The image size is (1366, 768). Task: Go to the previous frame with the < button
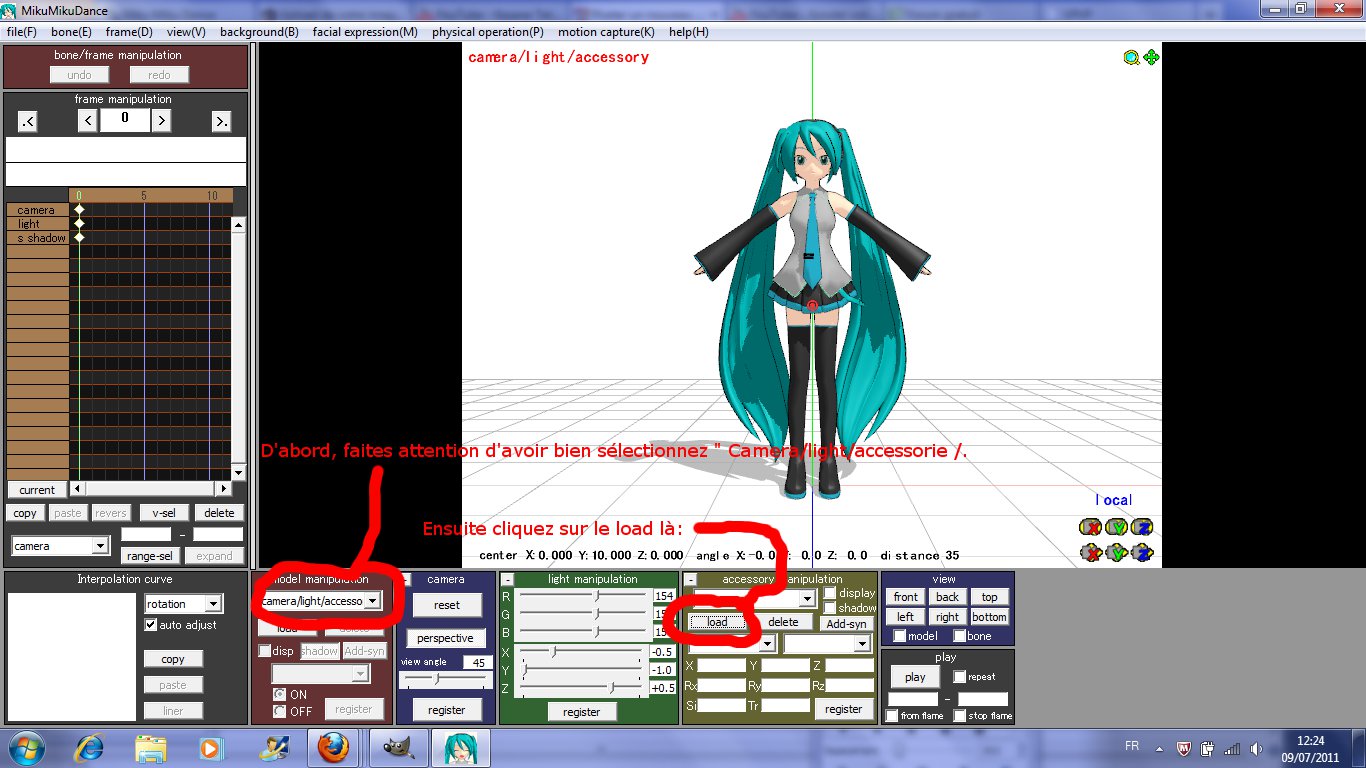tap(87, 121)
